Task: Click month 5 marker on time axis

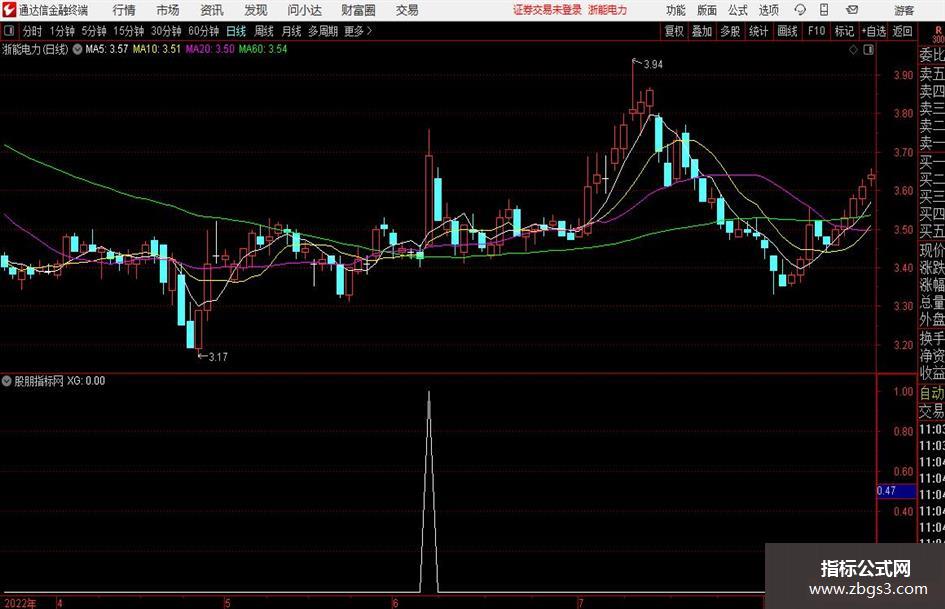Action: click(x=227, y=603)
